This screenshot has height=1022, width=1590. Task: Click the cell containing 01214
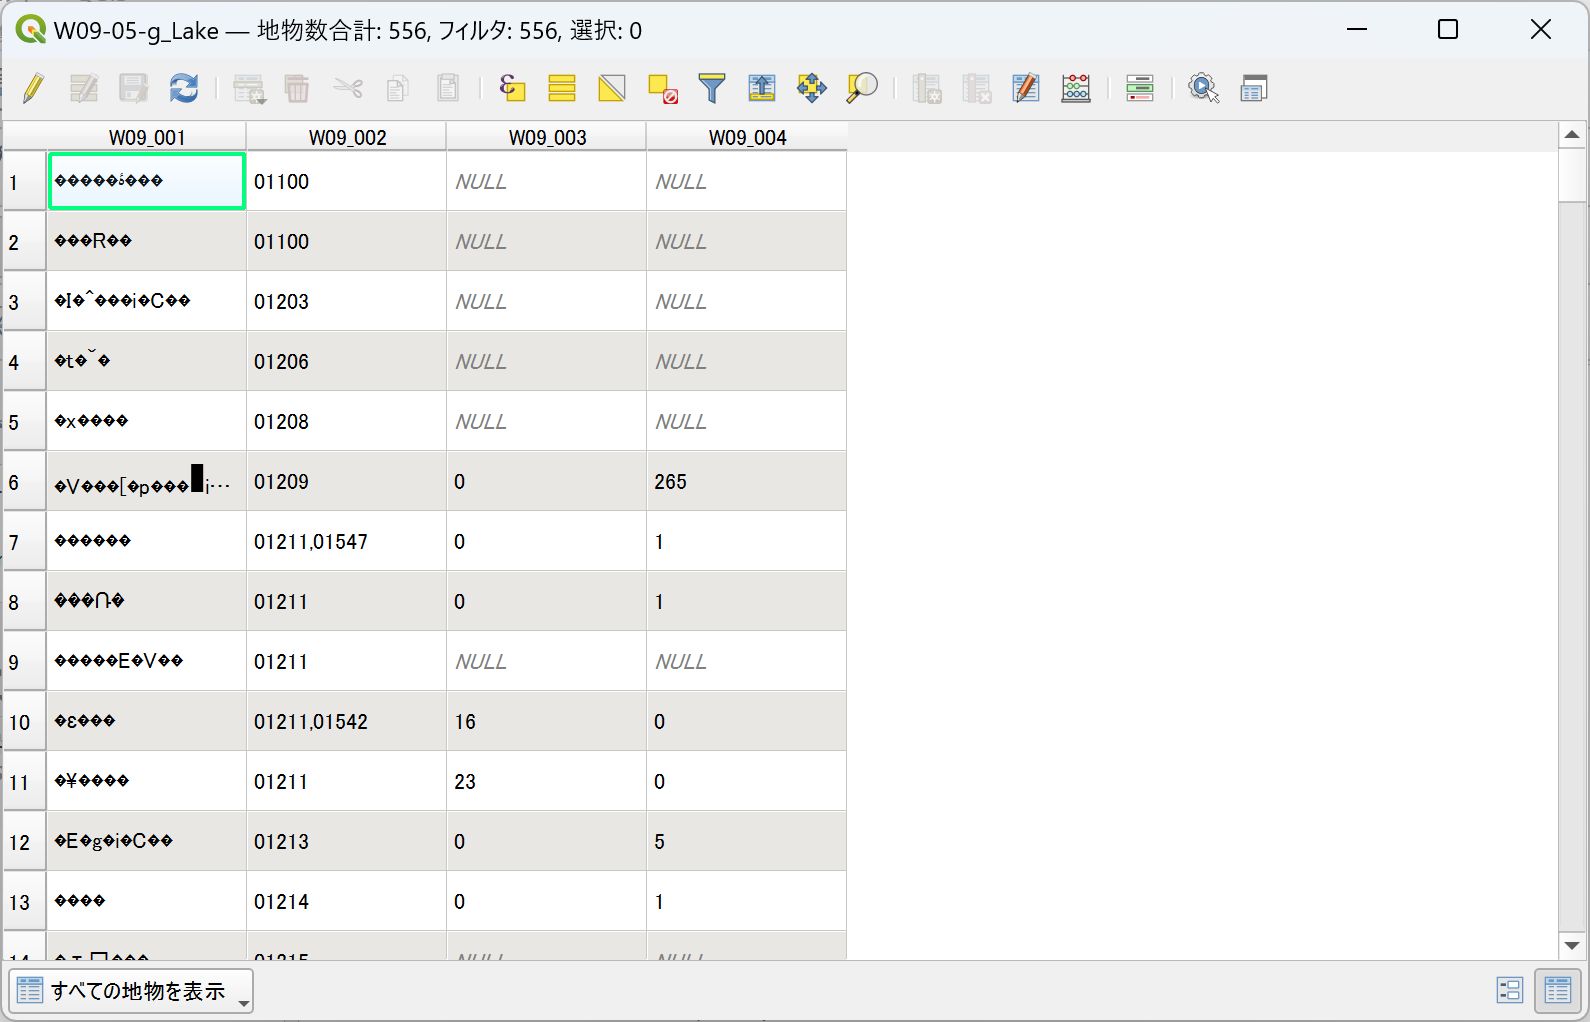(x=346, y=901)
